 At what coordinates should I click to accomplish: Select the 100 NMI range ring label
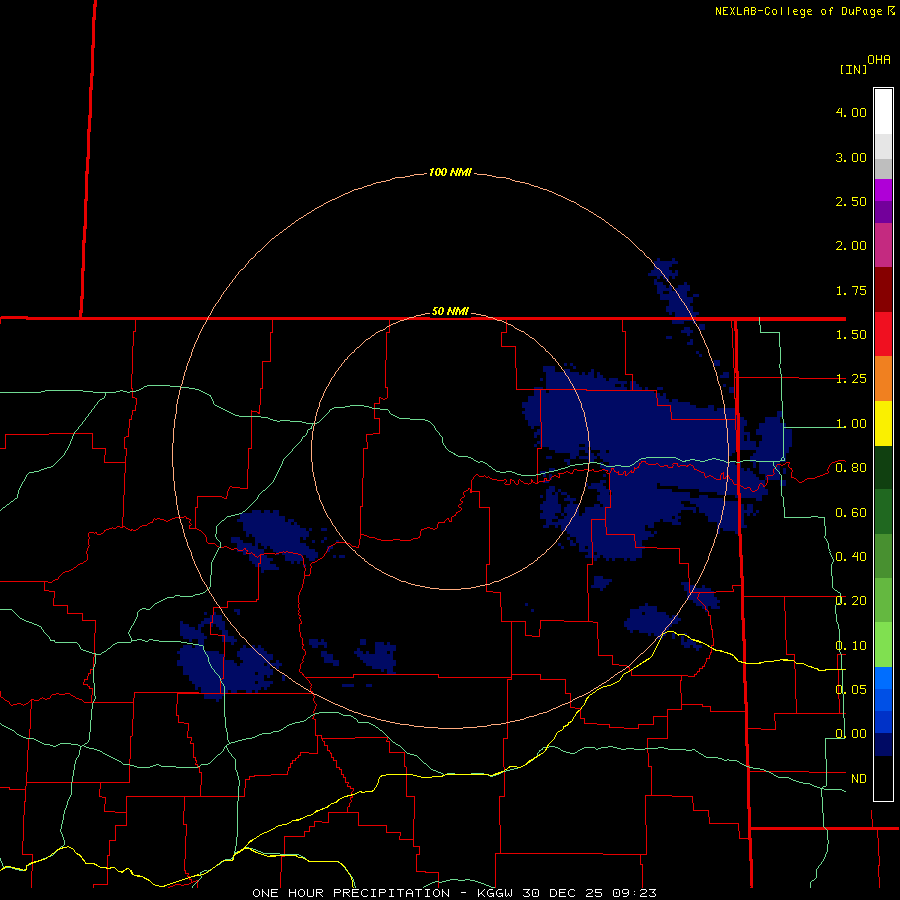pyautogui.click(x=450, y=172)
